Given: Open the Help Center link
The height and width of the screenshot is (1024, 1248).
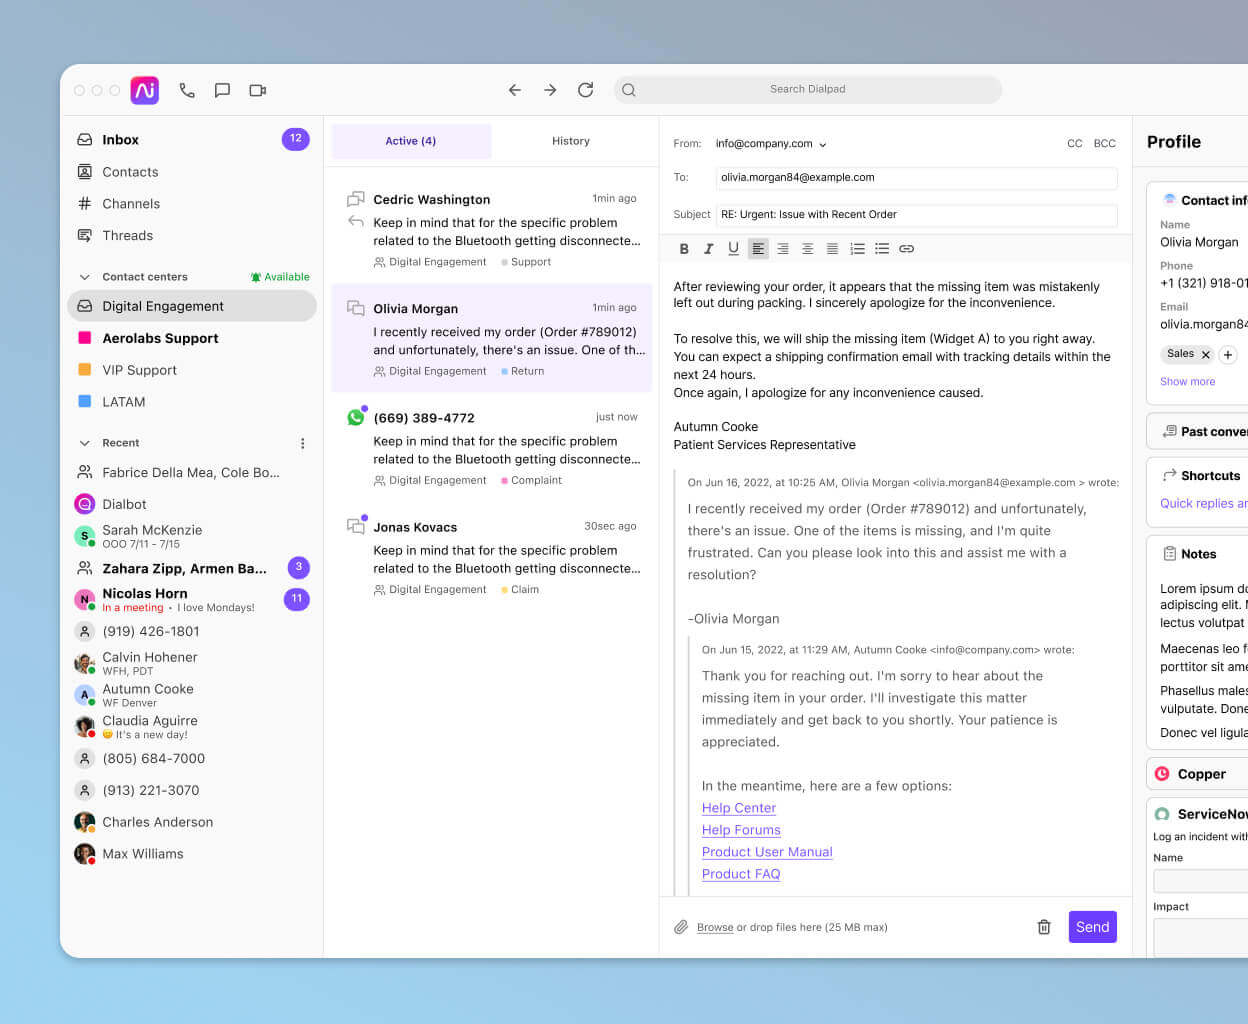Looking at the screenshot, I should point(738,808).
